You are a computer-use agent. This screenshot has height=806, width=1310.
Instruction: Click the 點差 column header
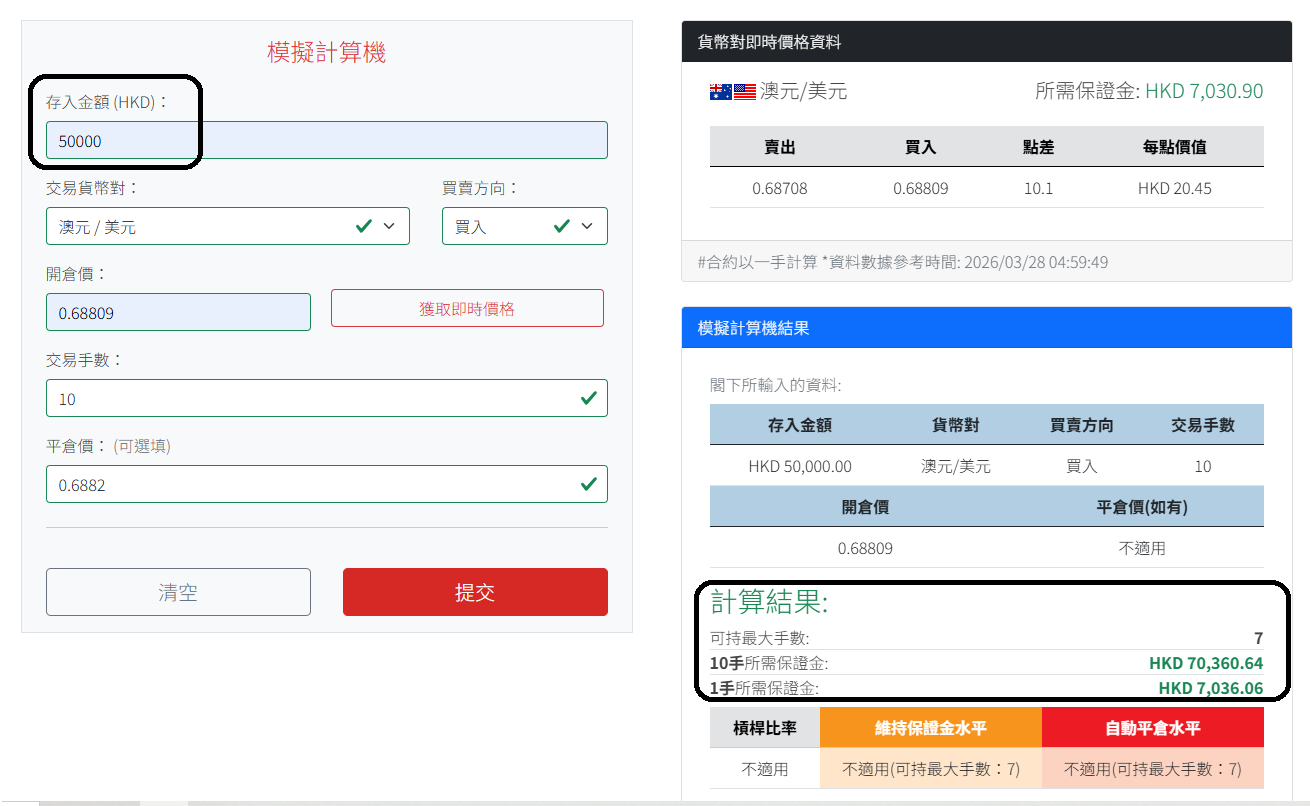(1039, 147)
